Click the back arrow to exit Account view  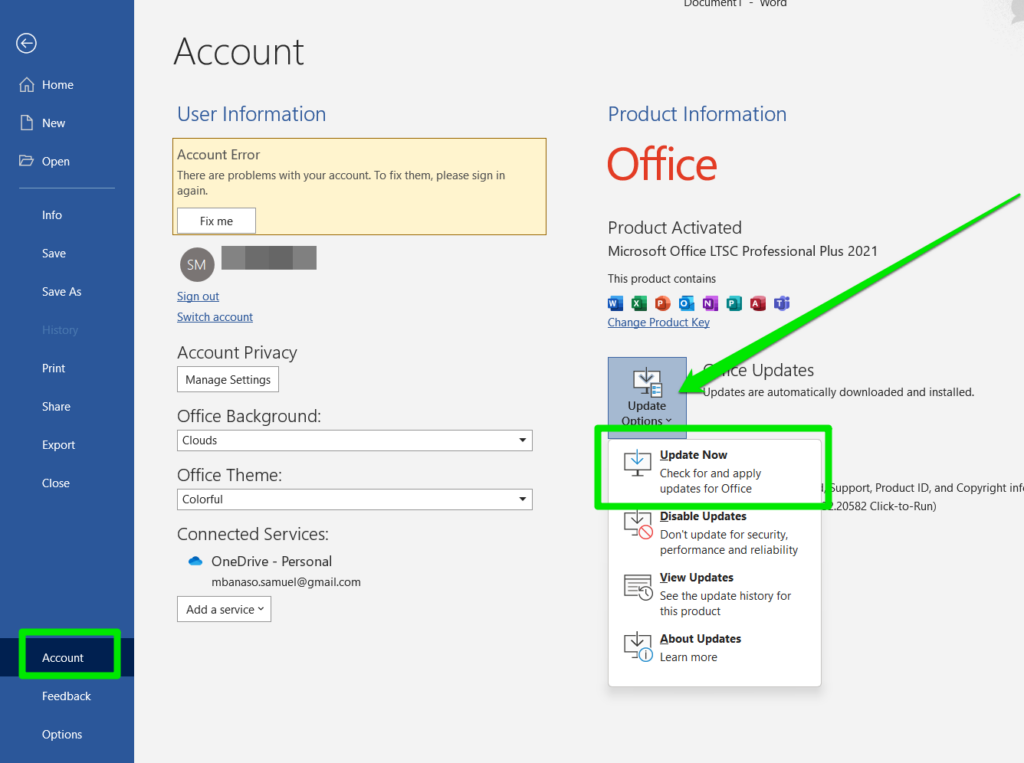coord(25,43)
